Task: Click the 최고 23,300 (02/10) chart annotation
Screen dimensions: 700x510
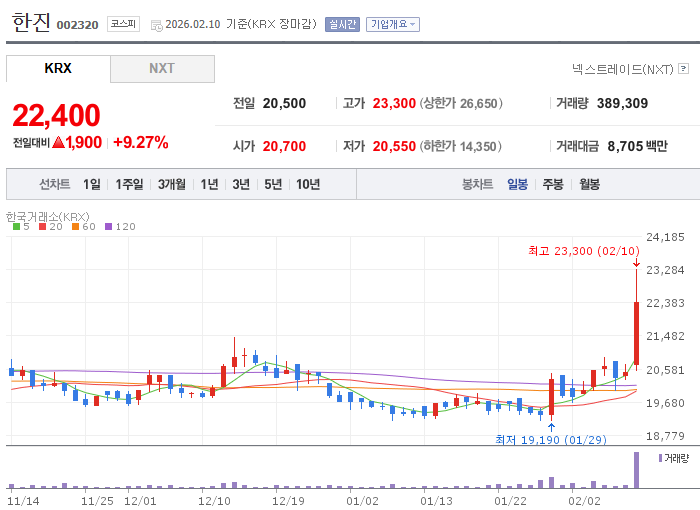Action: coord(584,251)
